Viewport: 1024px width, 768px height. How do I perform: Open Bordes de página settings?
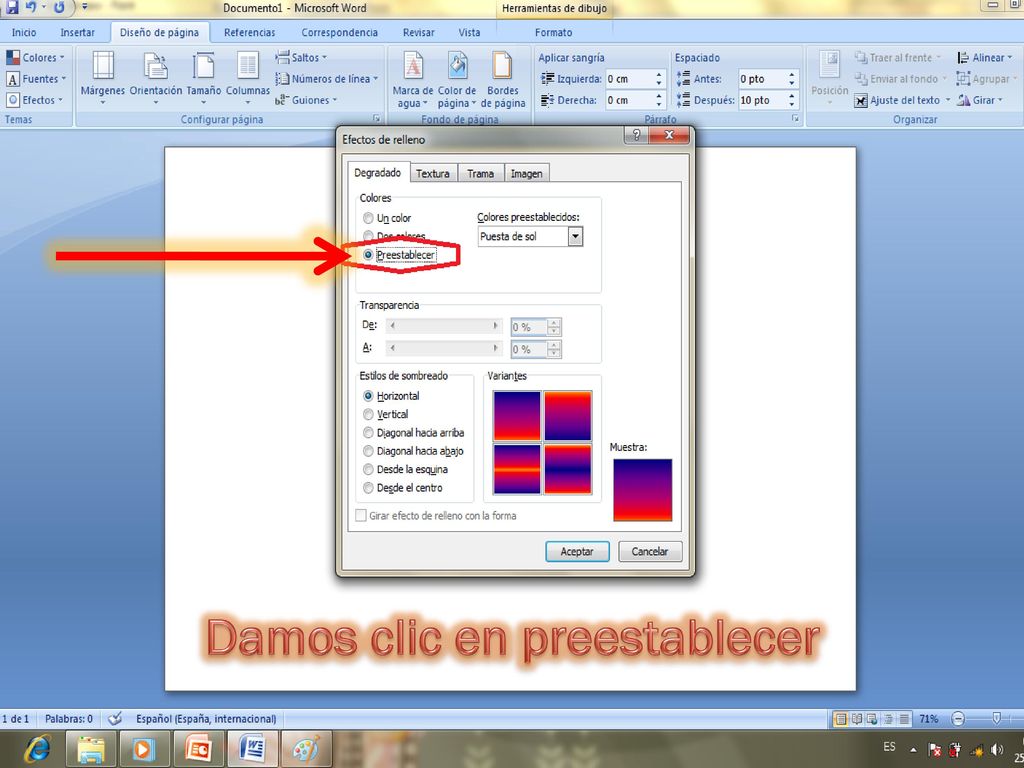click(x=502, y=80)
